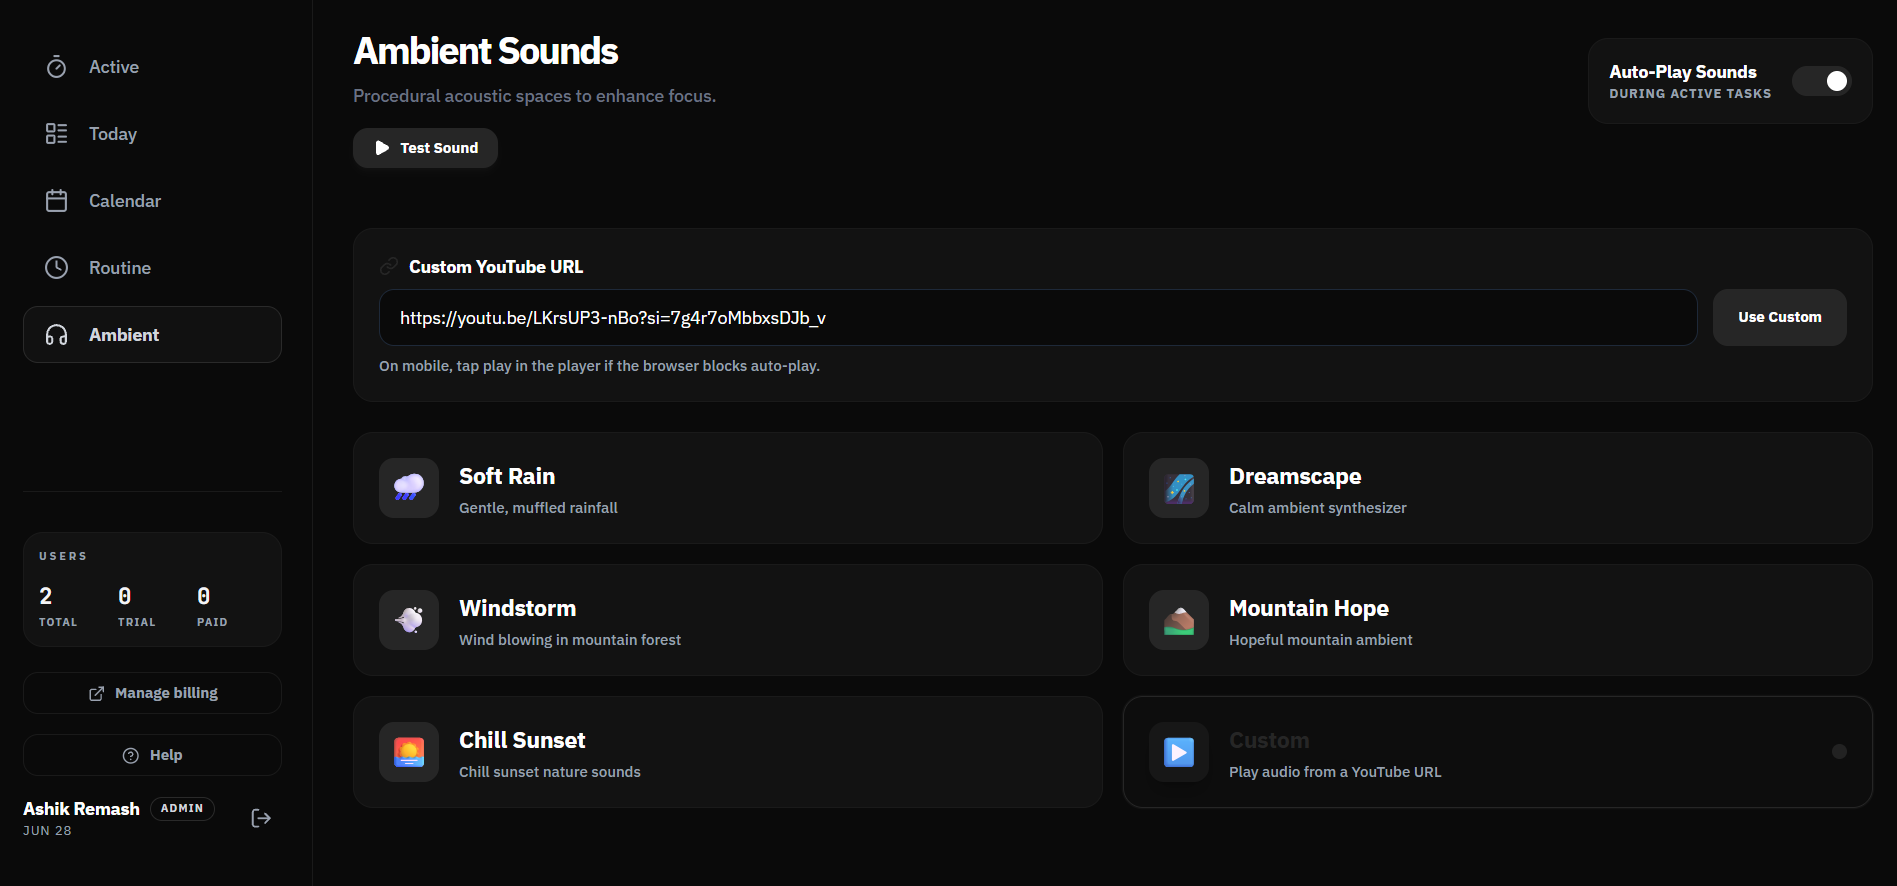1897x886 pixels.
Task: Select the Soft Rain sound title
Action: [x=507, y=476]
